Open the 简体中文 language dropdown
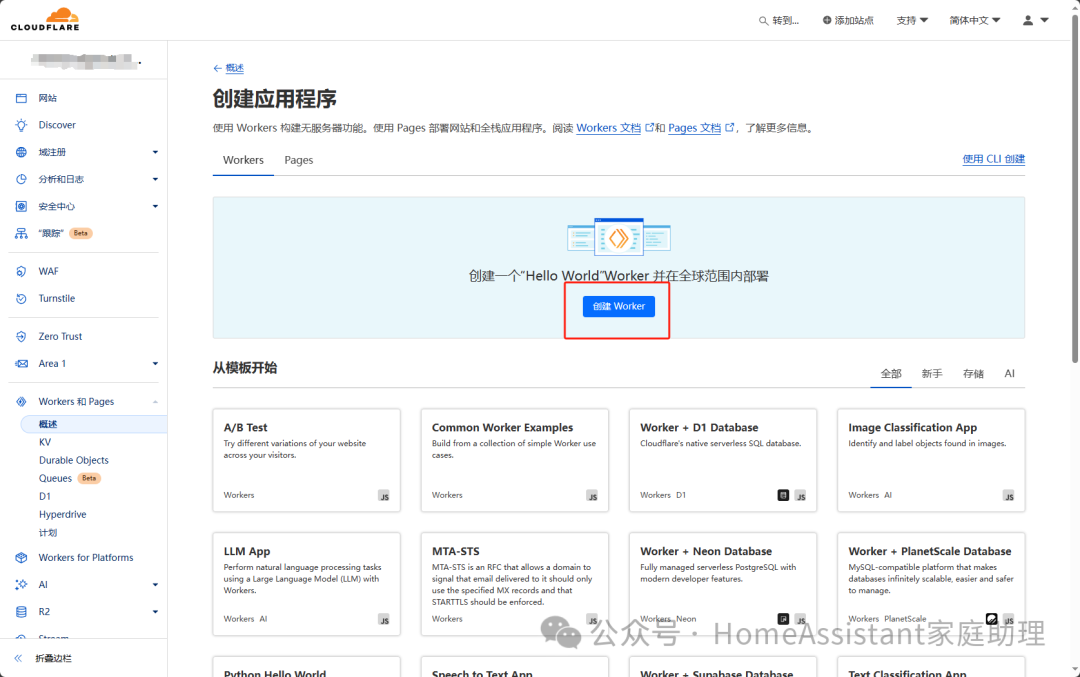This screenshot has width=1080, height=677. point(975,20)
